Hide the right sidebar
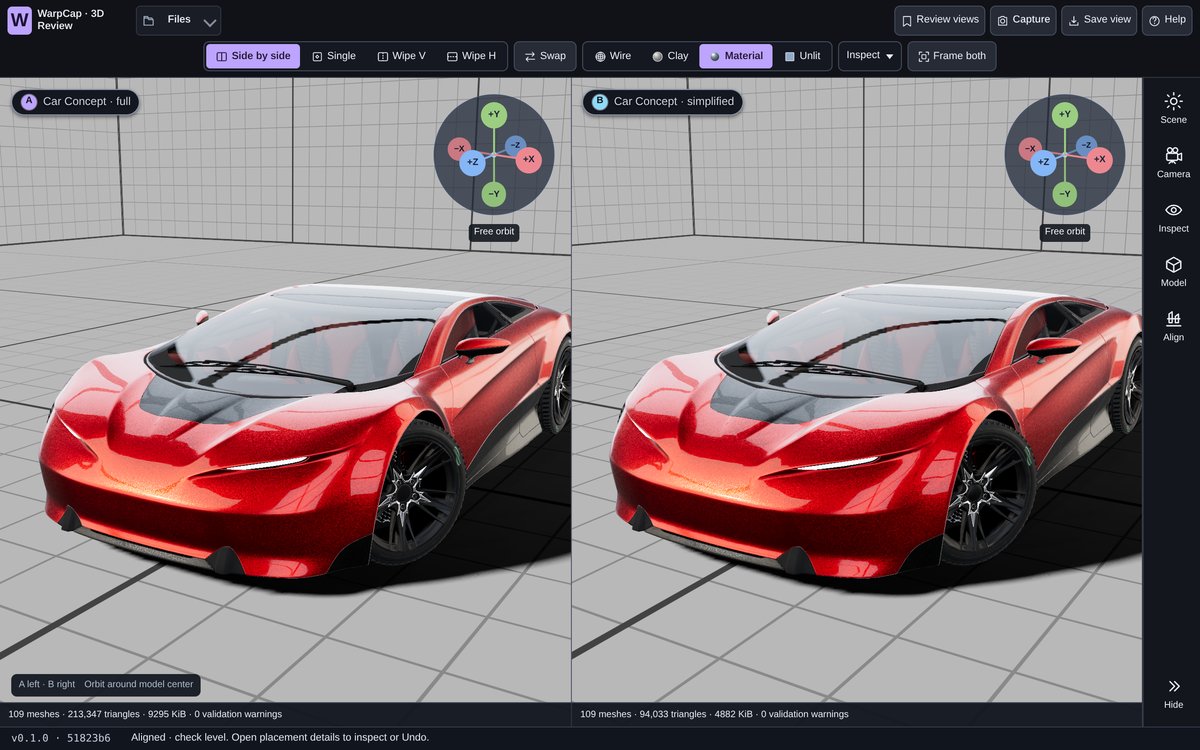 point(1173,694)
